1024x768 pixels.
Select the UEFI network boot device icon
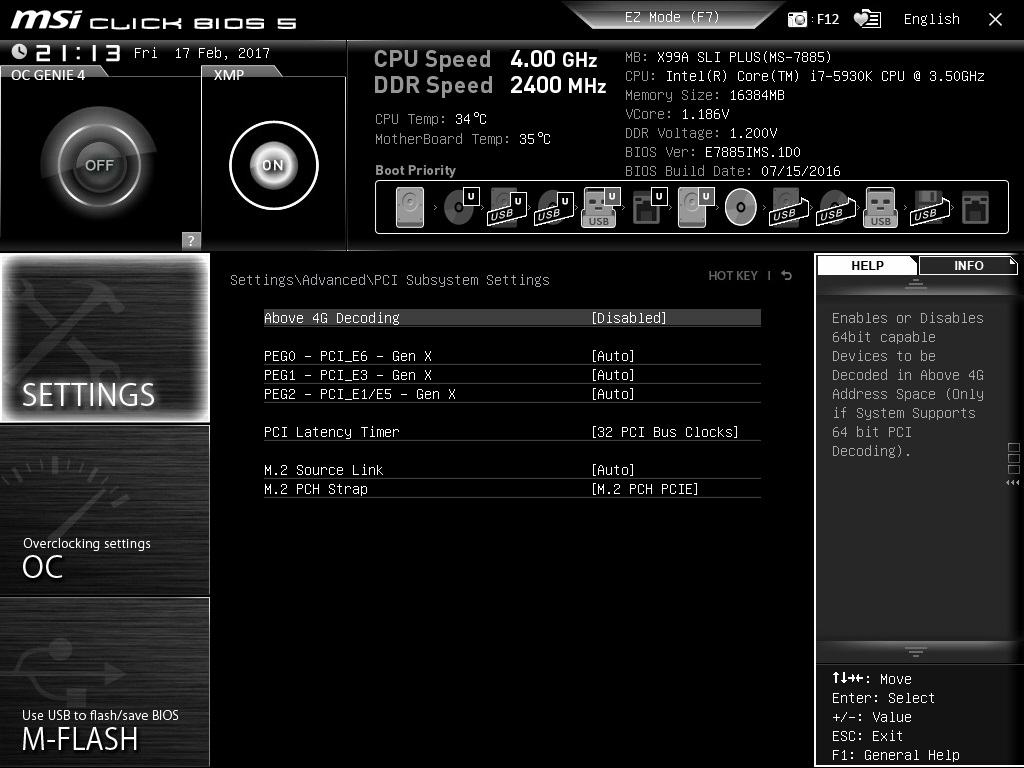(650, 206)
